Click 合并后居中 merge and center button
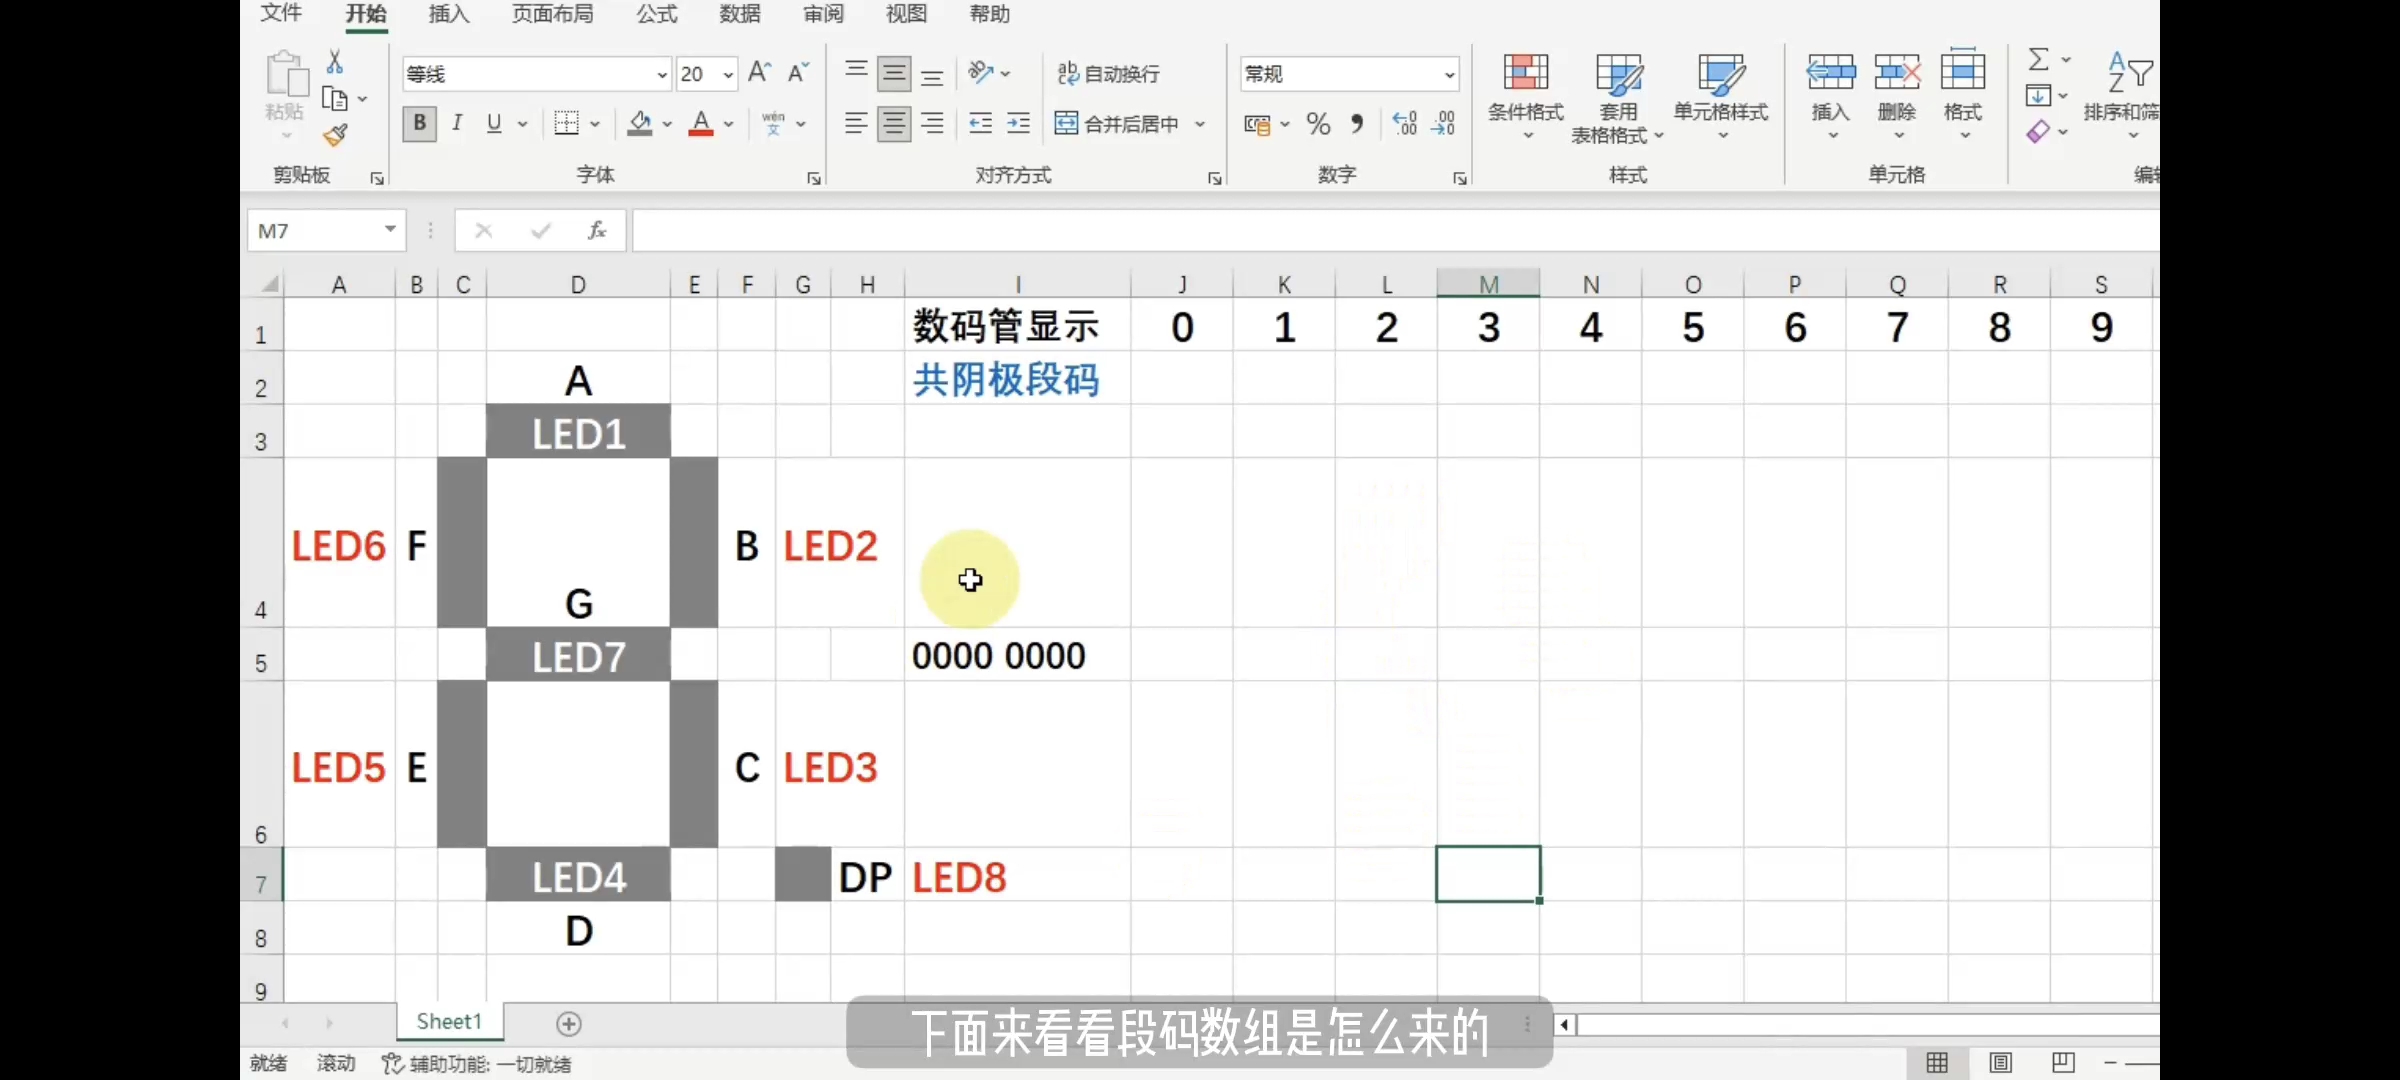The width and height of the screenshot is (2400, 1080). [x=1117, y=123]
